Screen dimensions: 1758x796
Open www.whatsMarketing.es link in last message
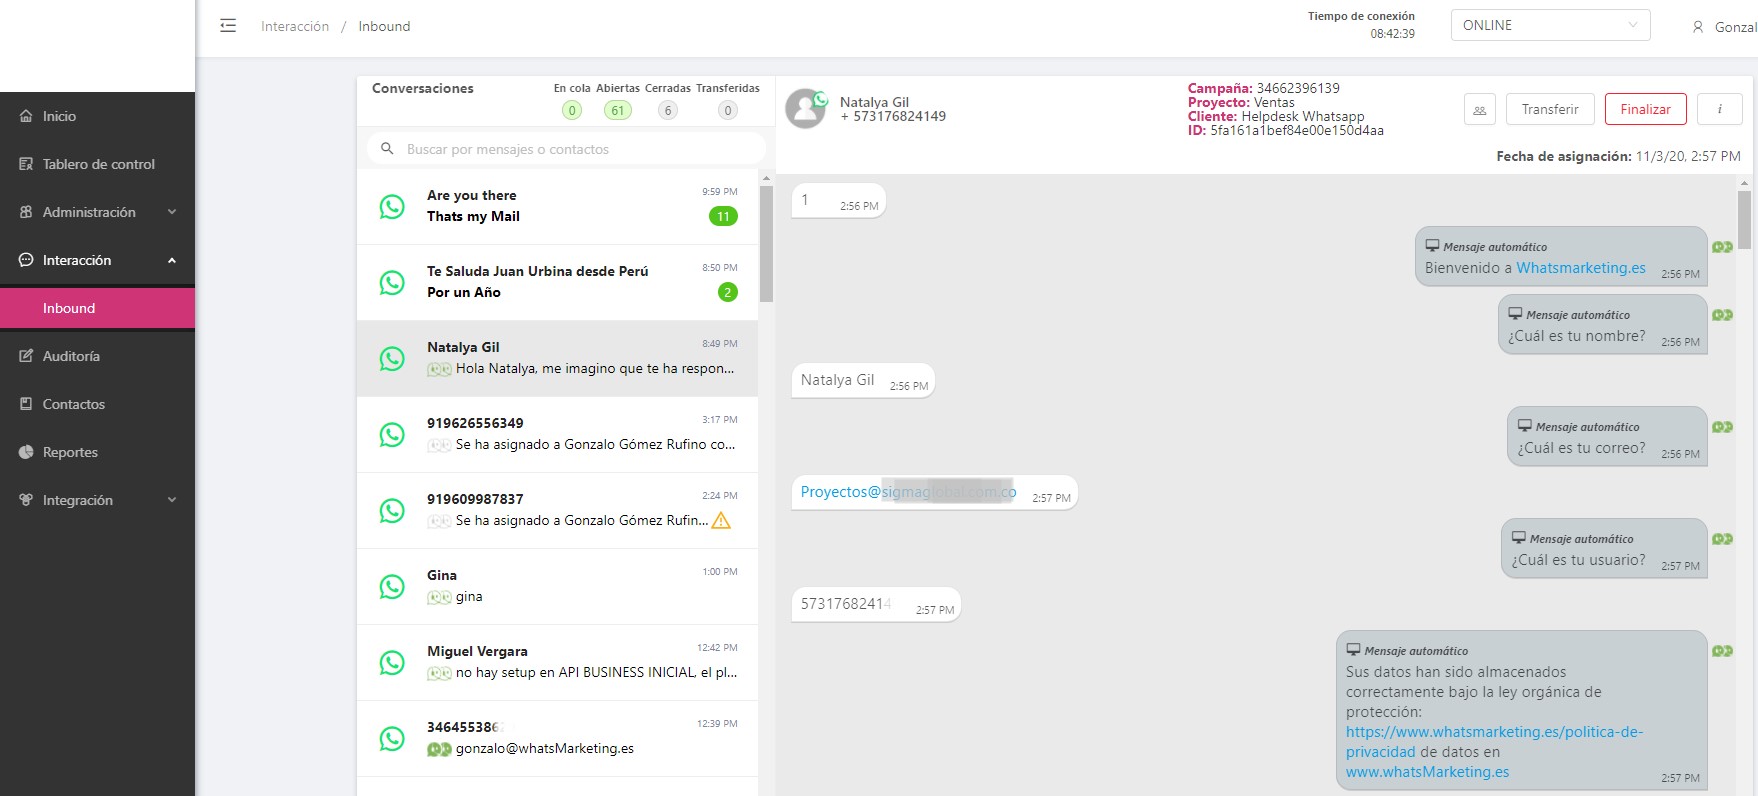pos(1427,772)
